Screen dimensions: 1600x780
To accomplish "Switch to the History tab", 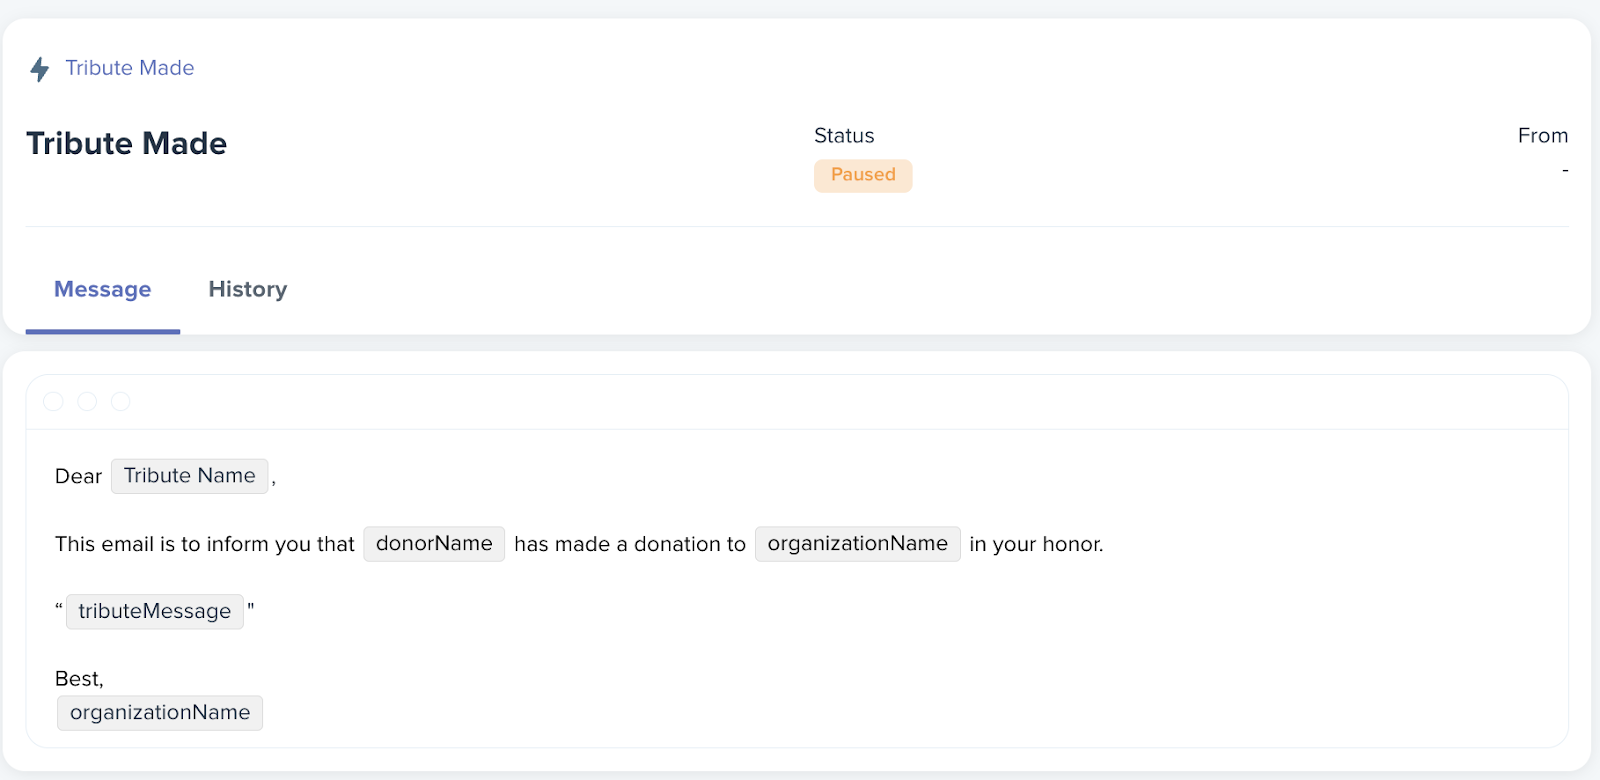I will (248, 289).
